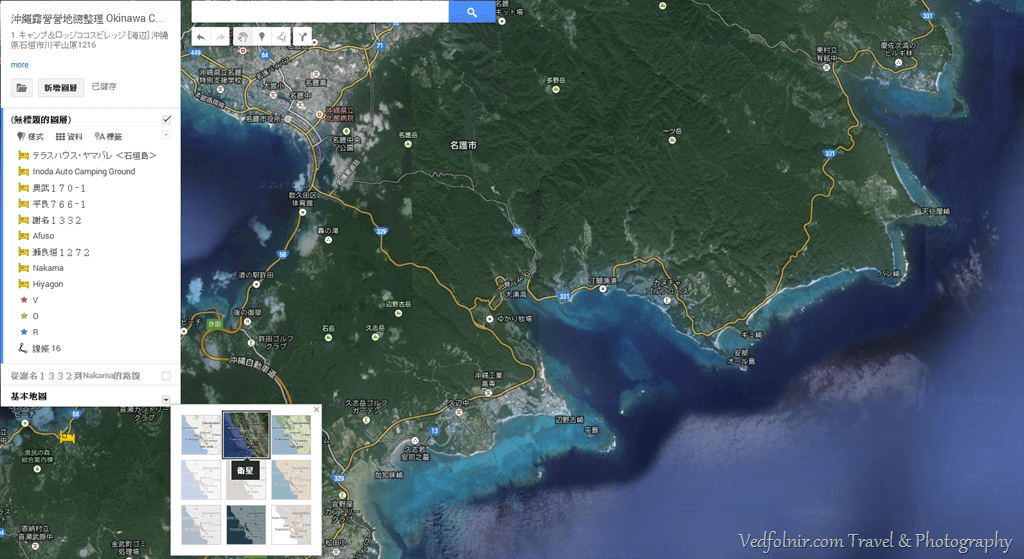This screenshot has height=559, width=1024.
Task: Select the add marker pin tool
Action: tap(262, 37)
